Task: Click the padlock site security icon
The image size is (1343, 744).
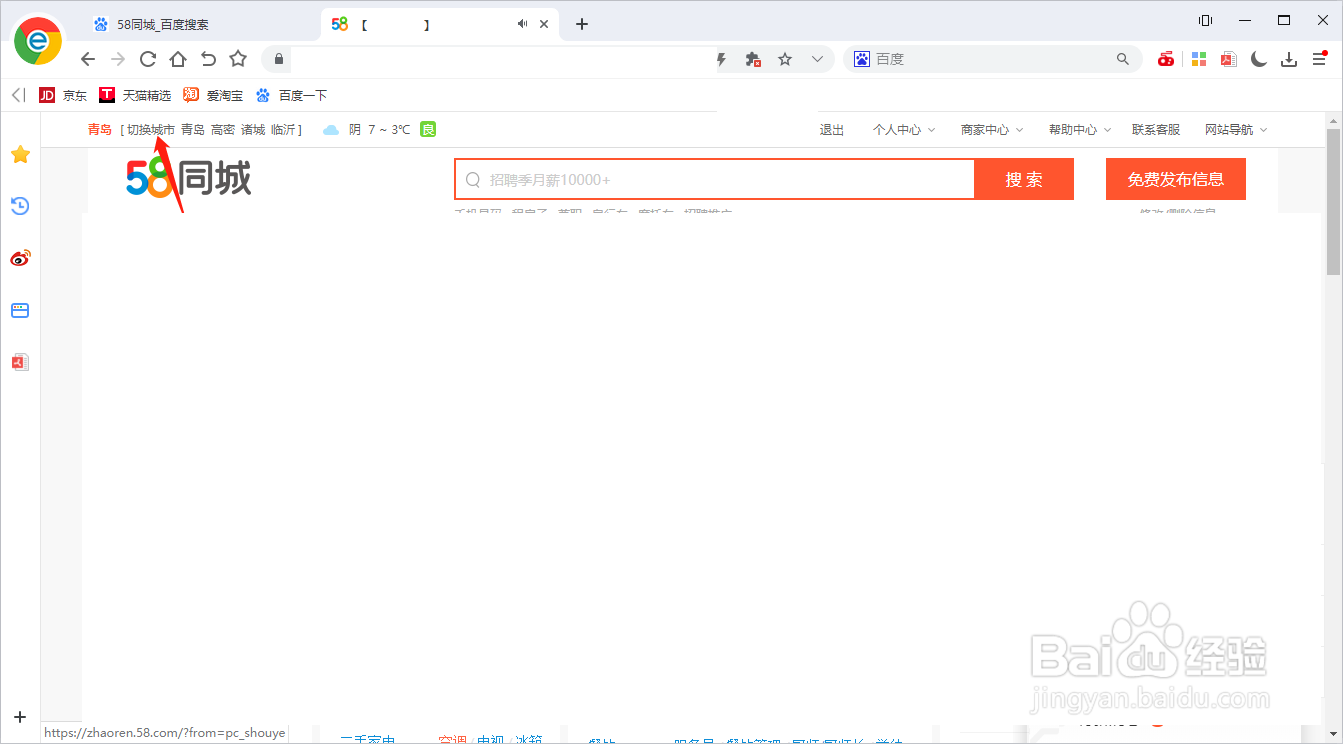Action: [x=279, y=59]
